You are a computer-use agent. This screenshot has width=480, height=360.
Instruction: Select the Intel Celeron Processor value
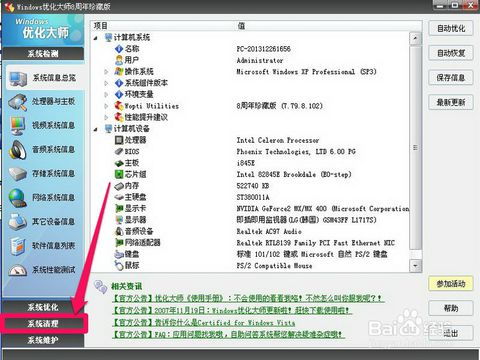(x=278, y=140)
